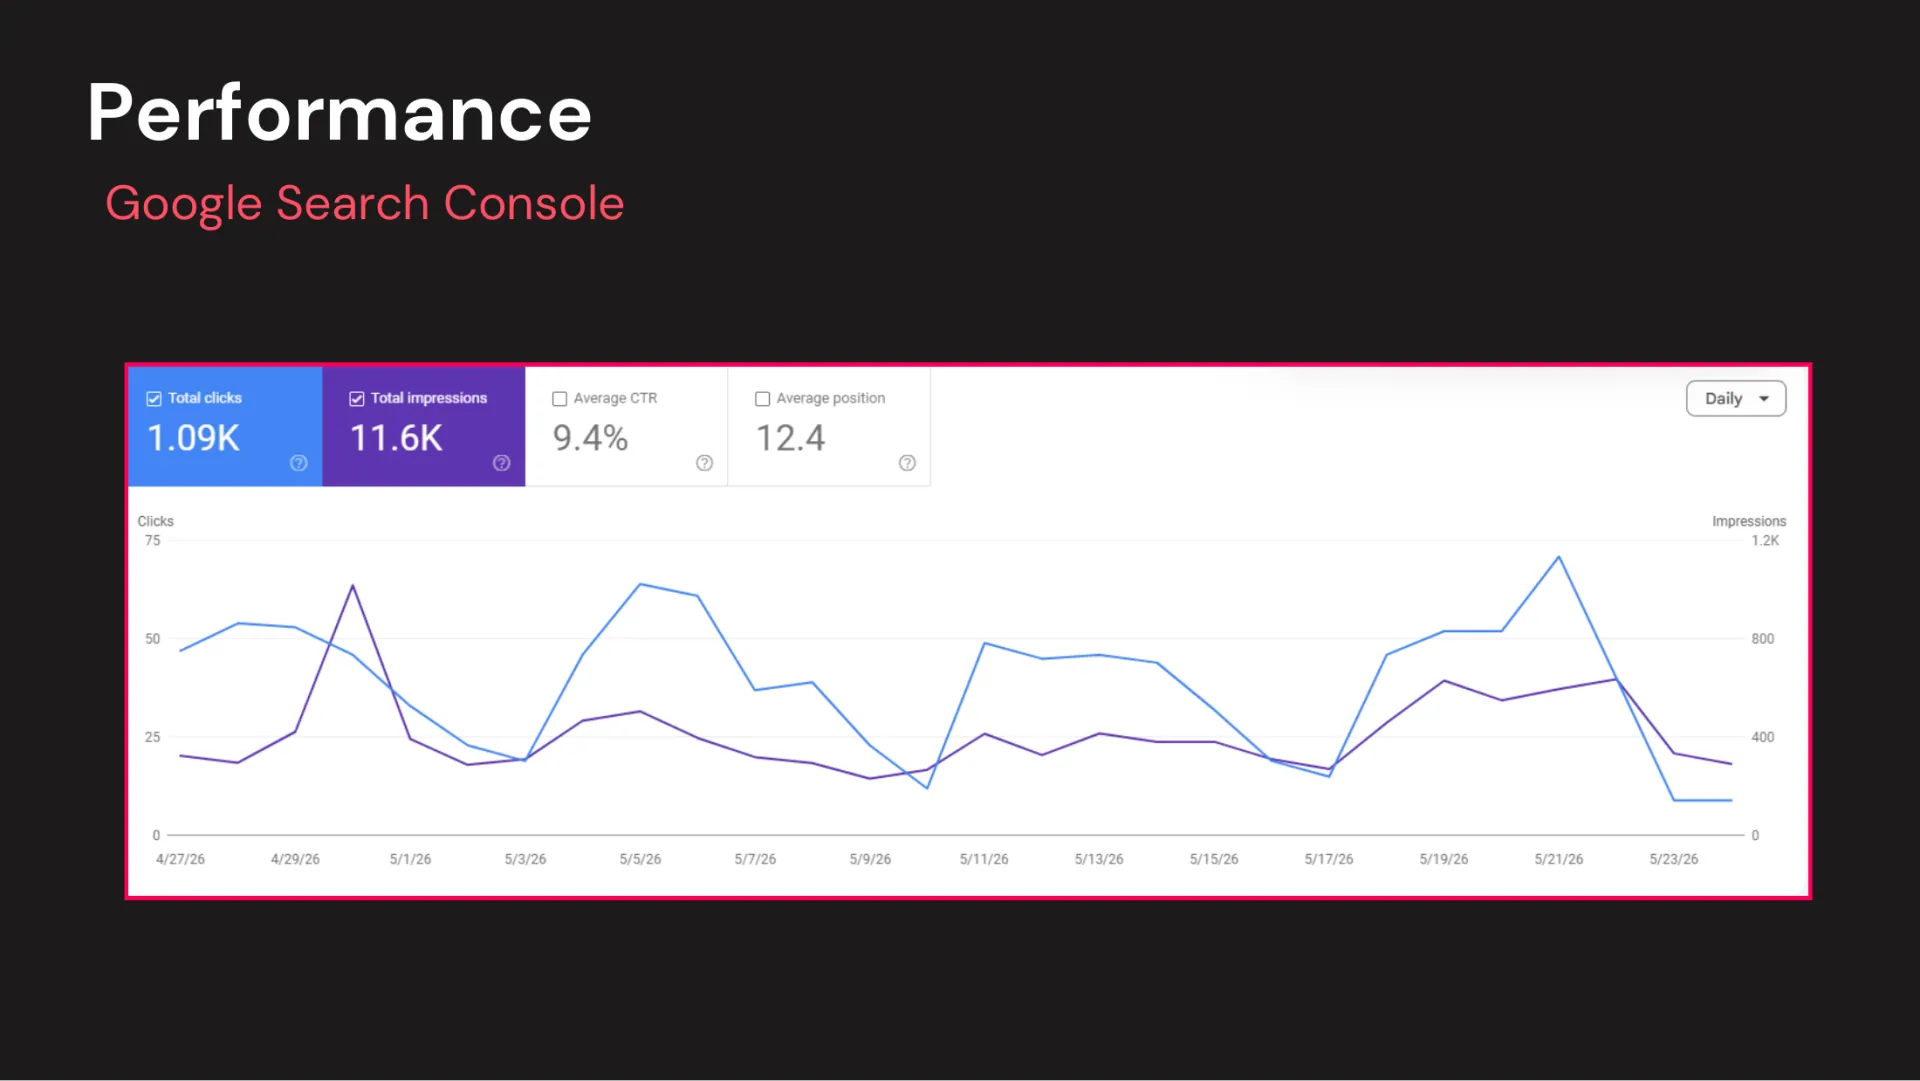Select the 11.6K Total impressions value

[x=396, y=438]
